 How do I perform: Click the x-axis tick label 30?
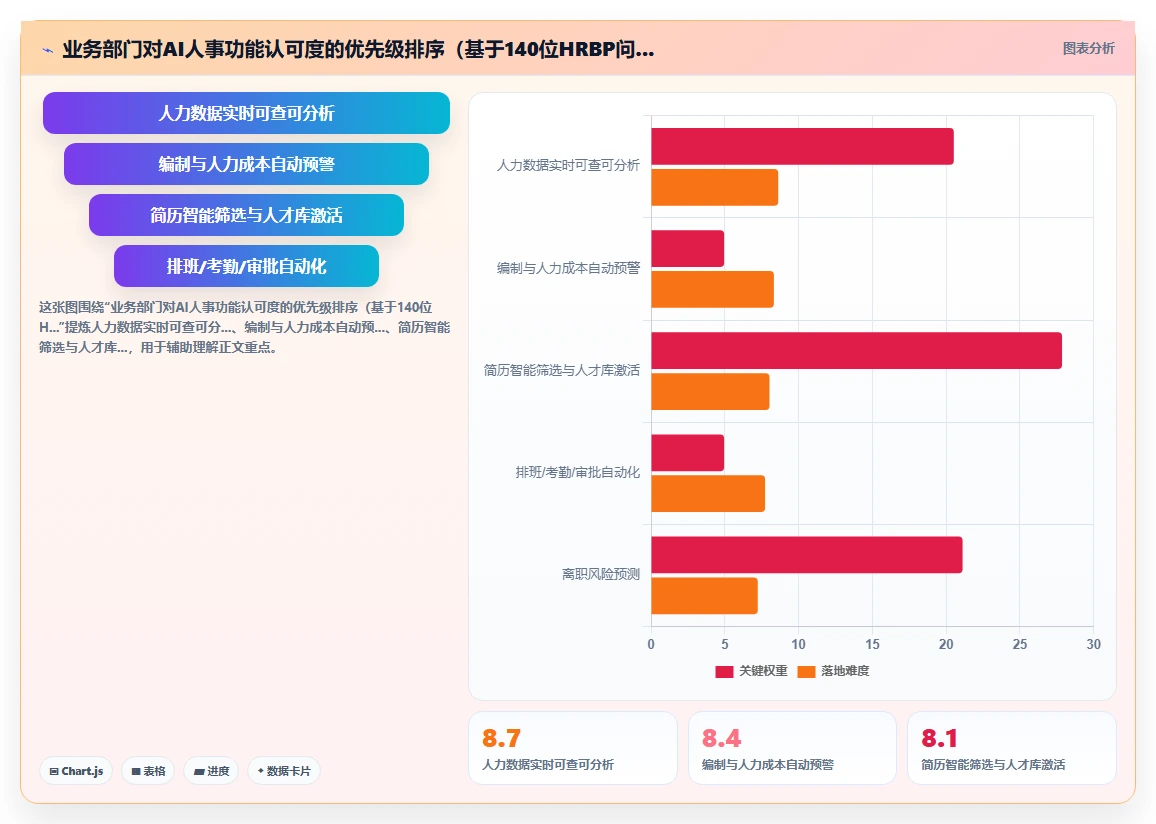coord(1093,645)
